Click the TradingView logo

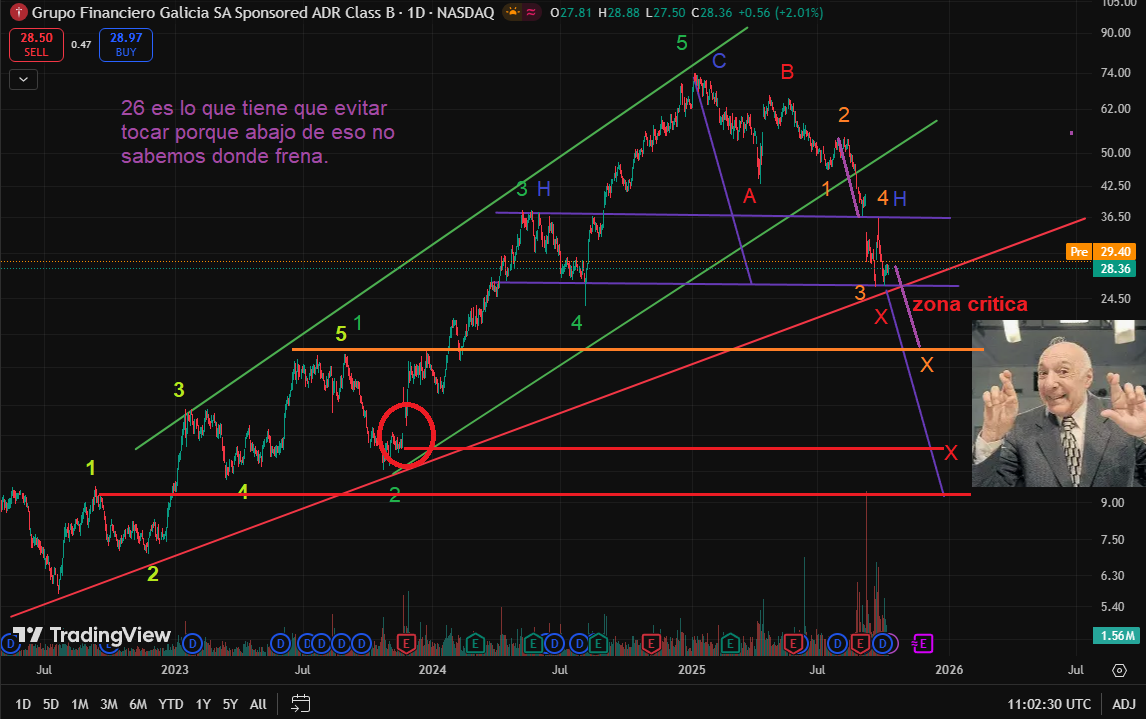point(92,635)
